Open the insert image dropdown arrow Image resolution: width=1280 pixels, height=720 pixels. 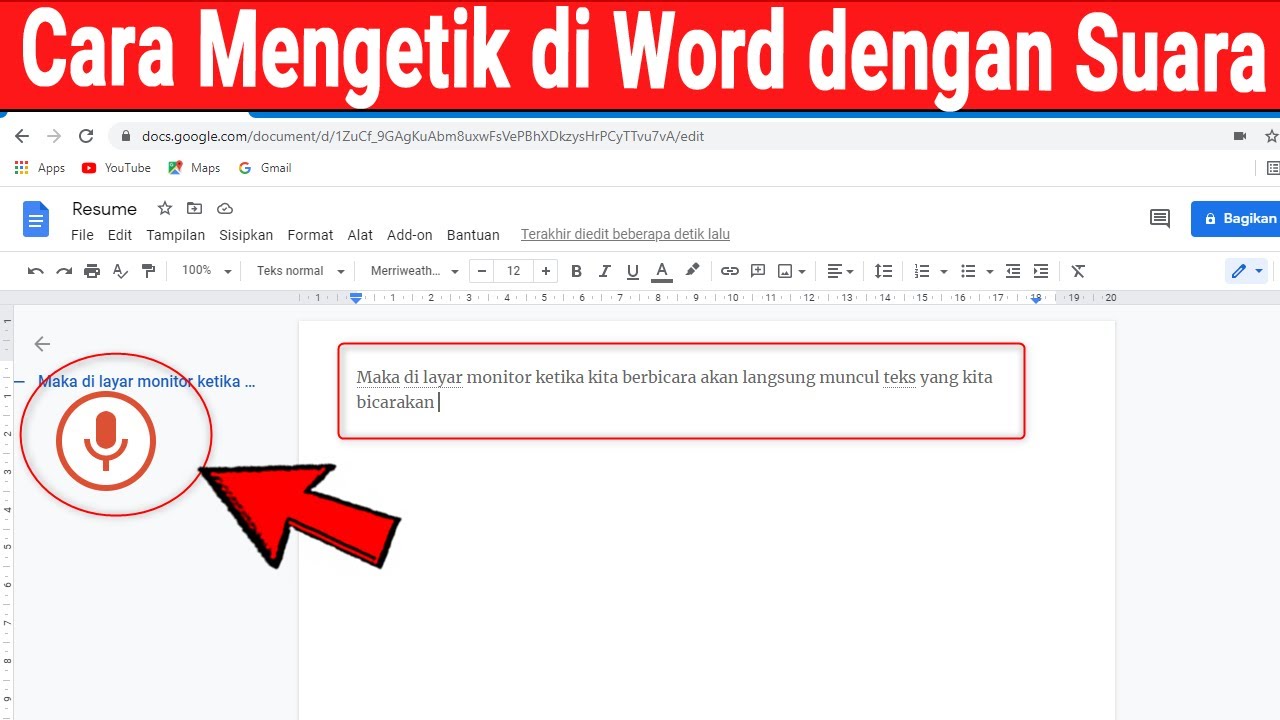tap(804, 272)
